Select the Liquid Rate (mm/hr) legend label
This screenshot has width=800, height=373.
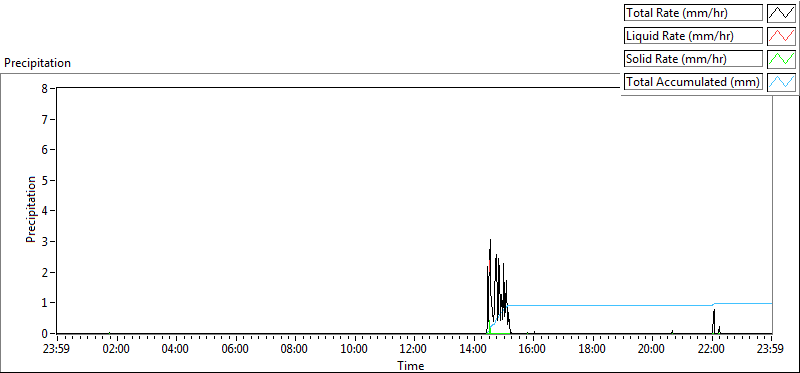(x=693, y=36)
